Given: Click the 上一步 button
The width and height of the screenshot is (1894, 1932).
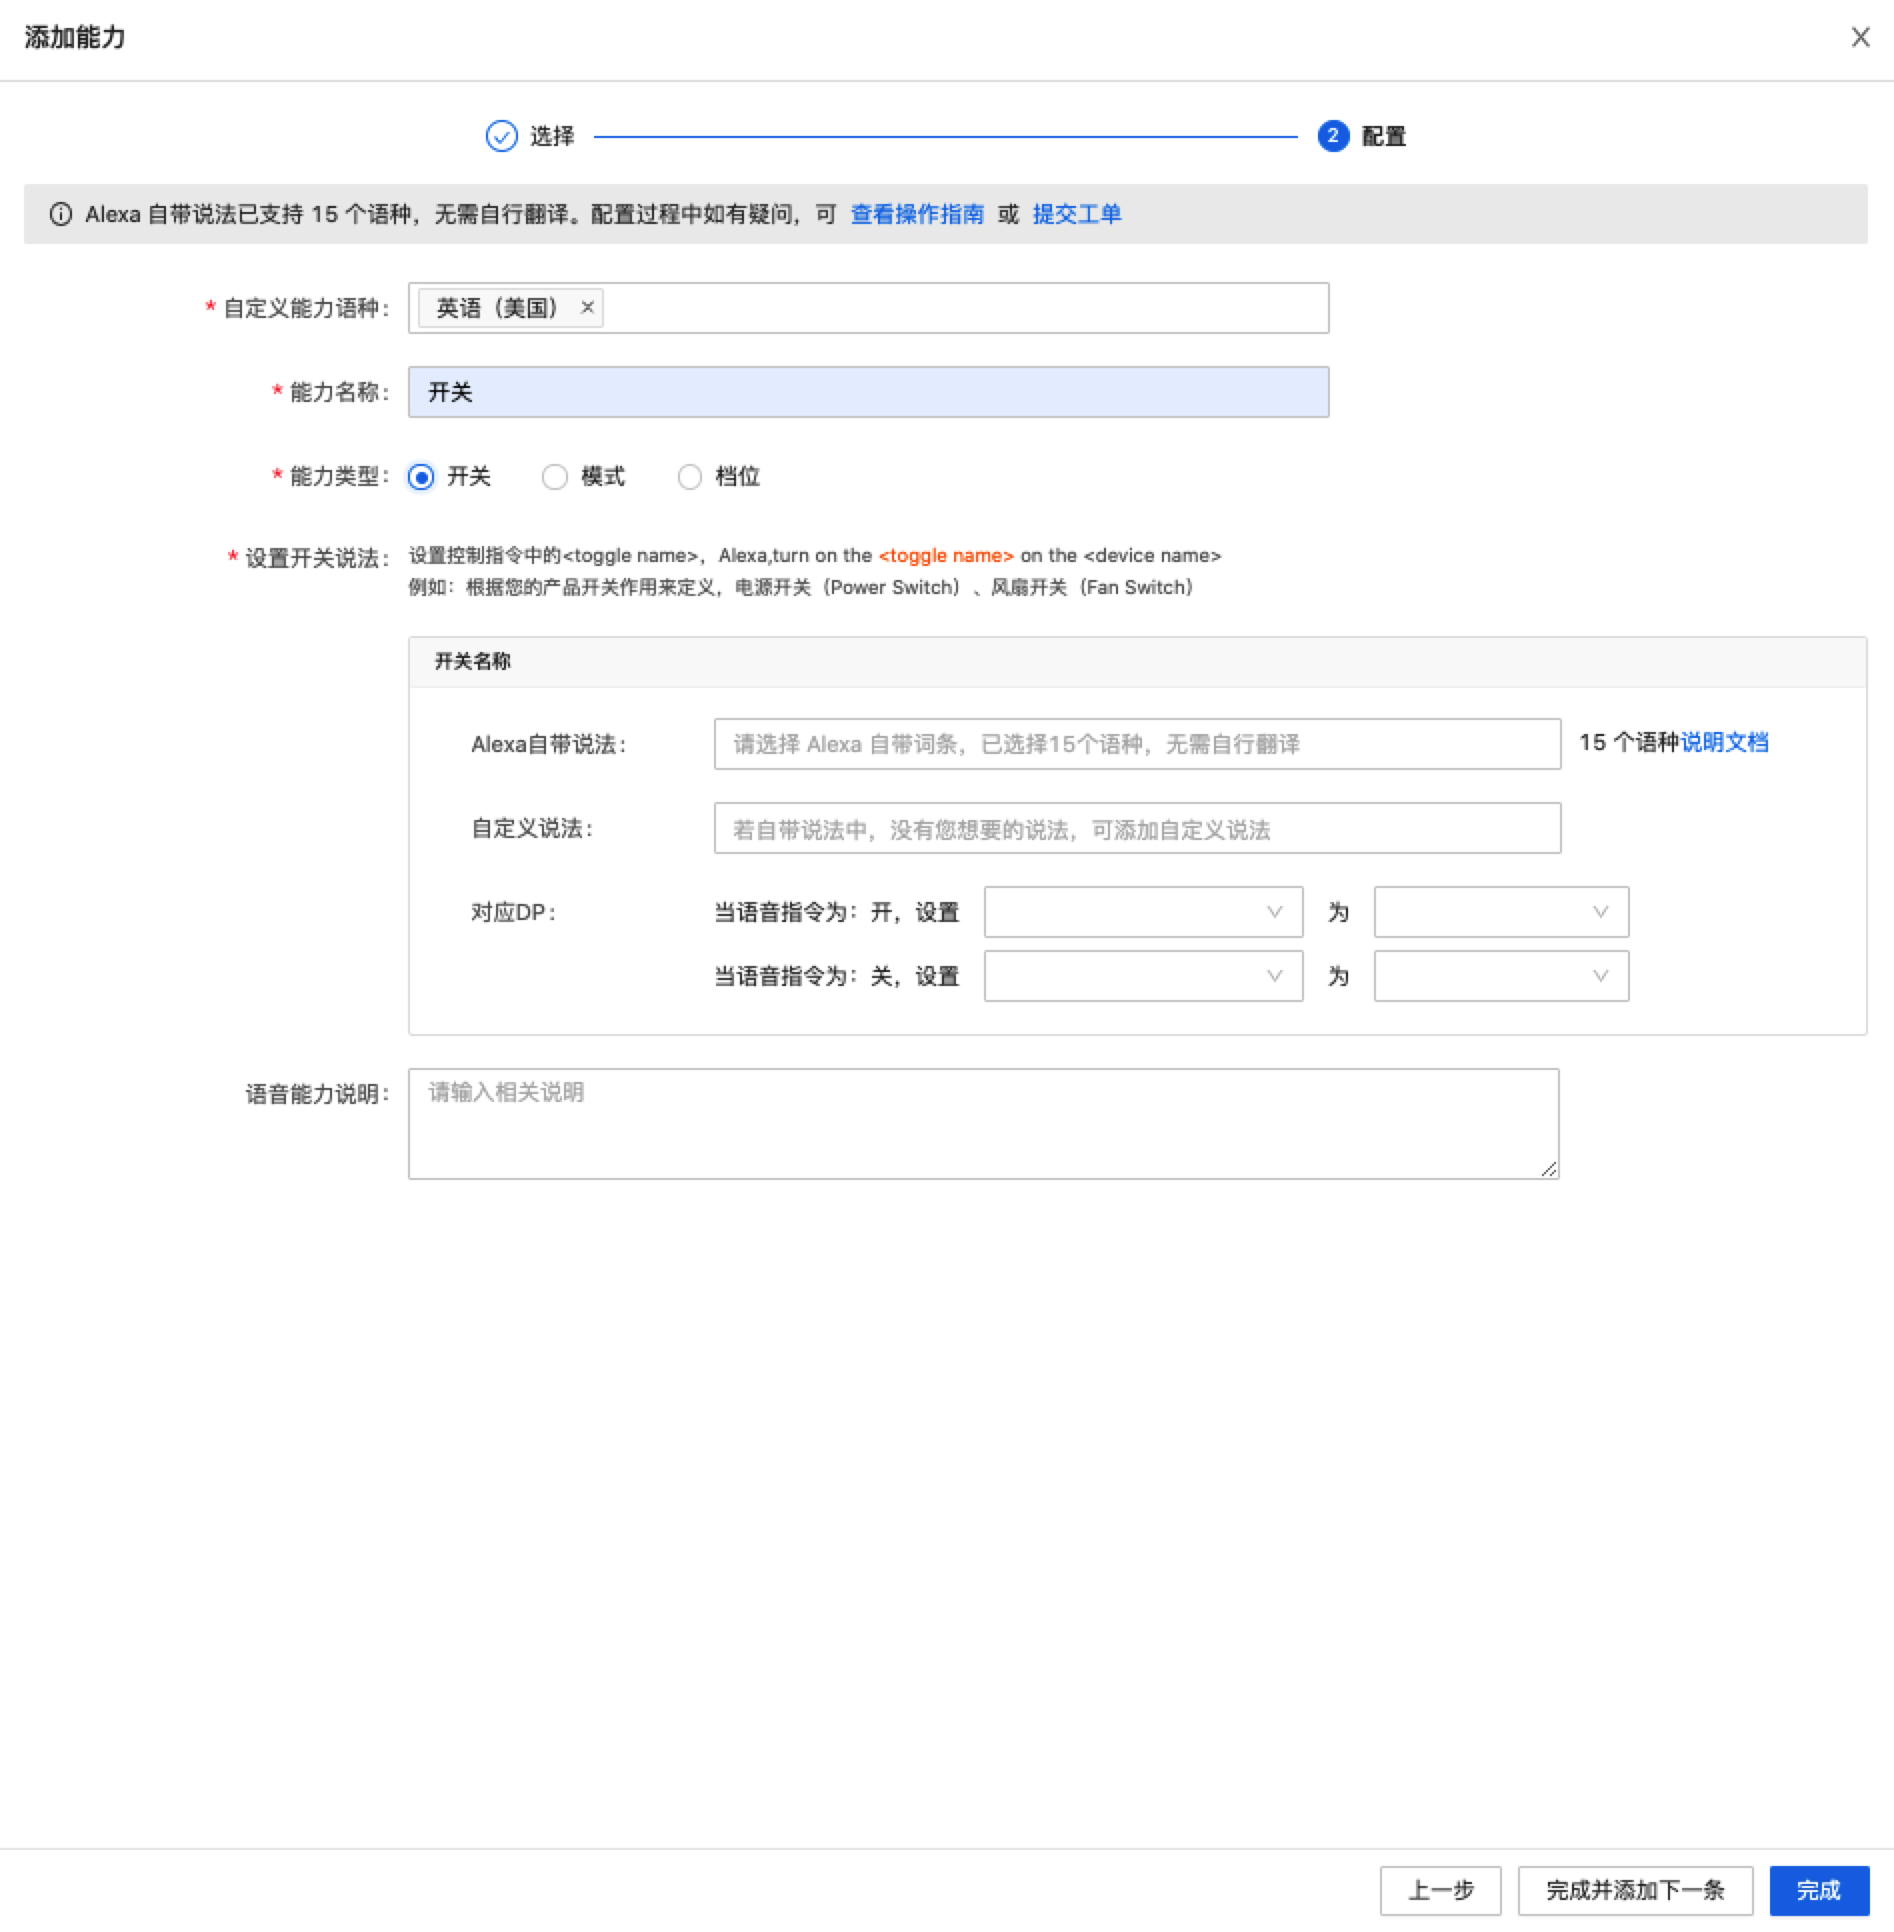Looking at the screenshot, I should (1440, 1890).
